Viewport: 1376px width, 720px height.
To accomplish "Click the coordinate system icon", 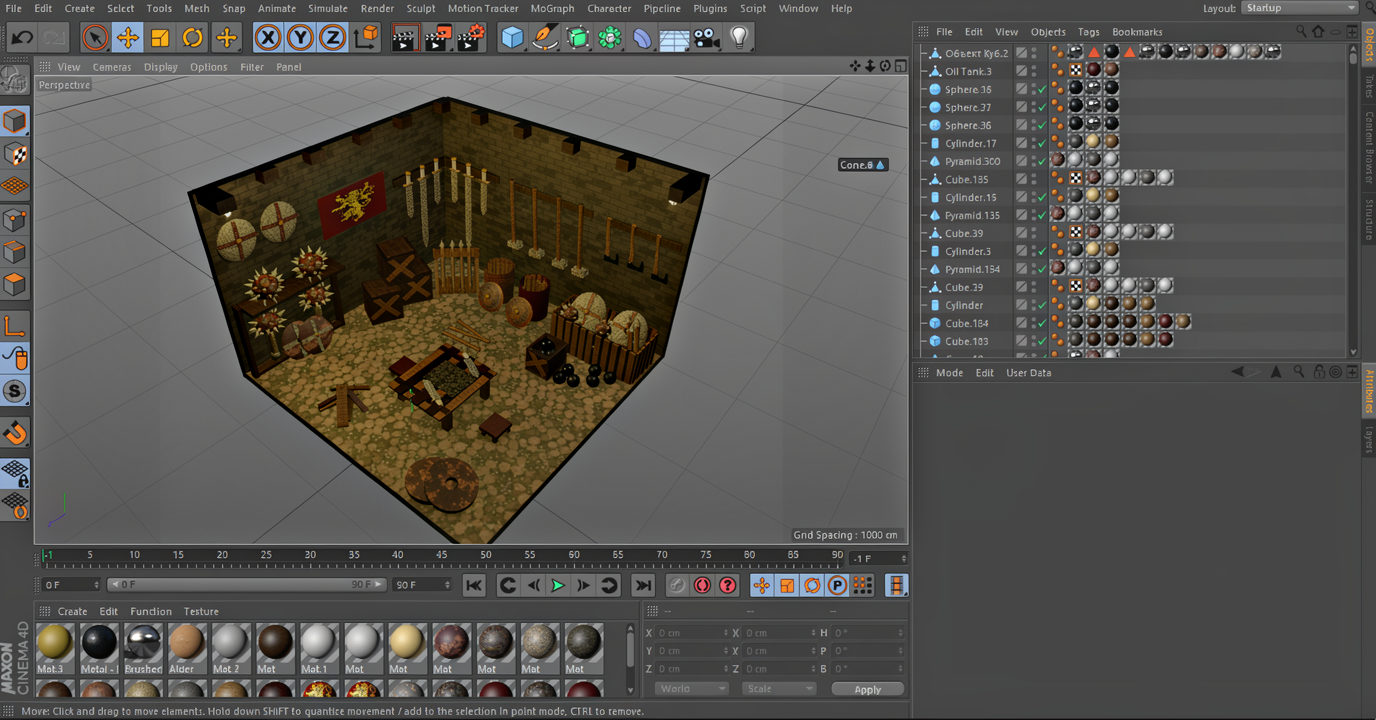I will coord(367,38).
